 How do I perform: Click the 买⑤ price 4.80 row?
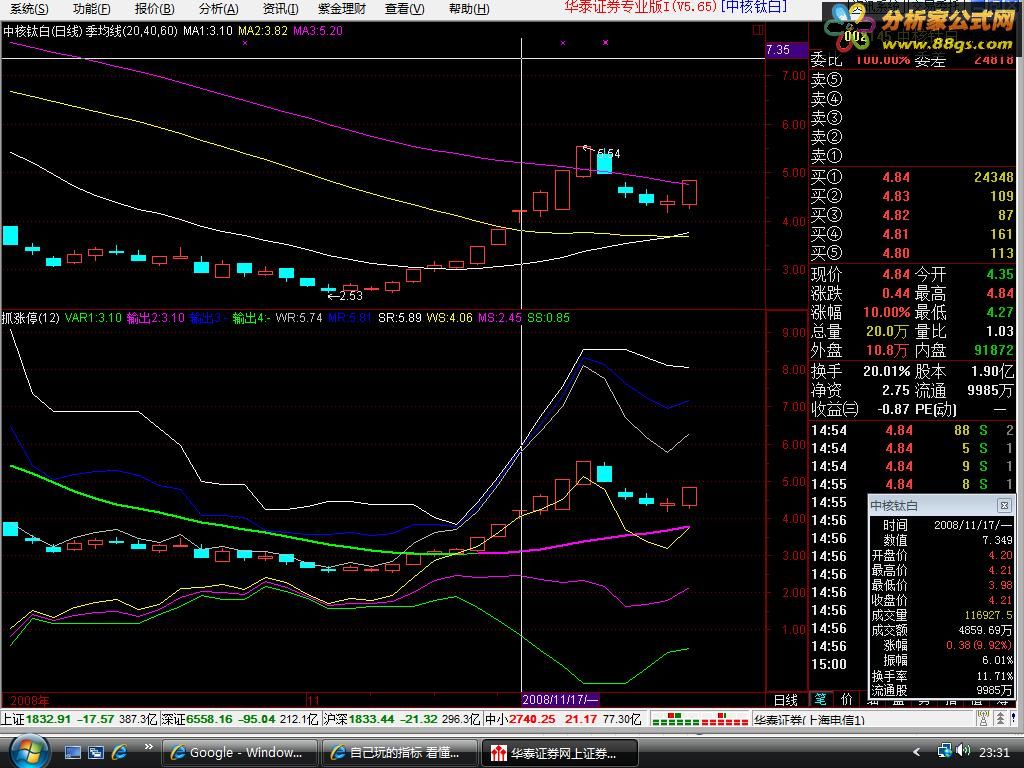point(912,253)
